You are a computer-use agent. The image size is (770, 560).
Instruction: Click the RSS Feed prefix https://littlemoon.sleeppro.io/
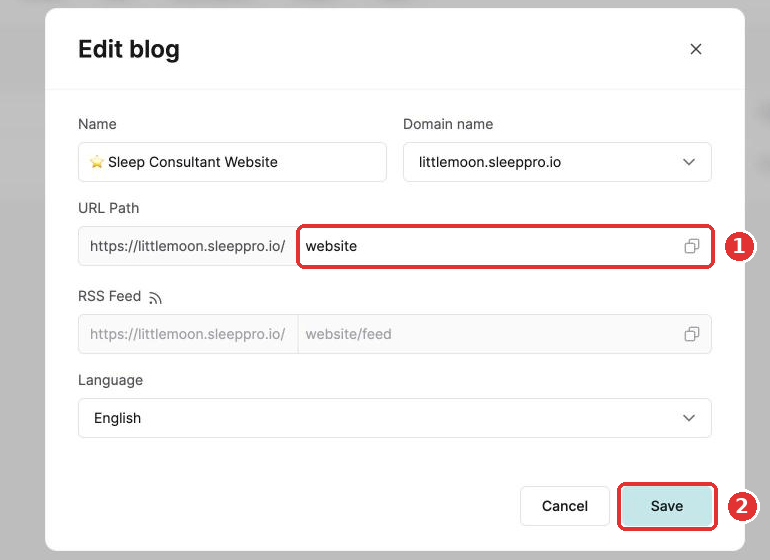click(x=188, y=334)
